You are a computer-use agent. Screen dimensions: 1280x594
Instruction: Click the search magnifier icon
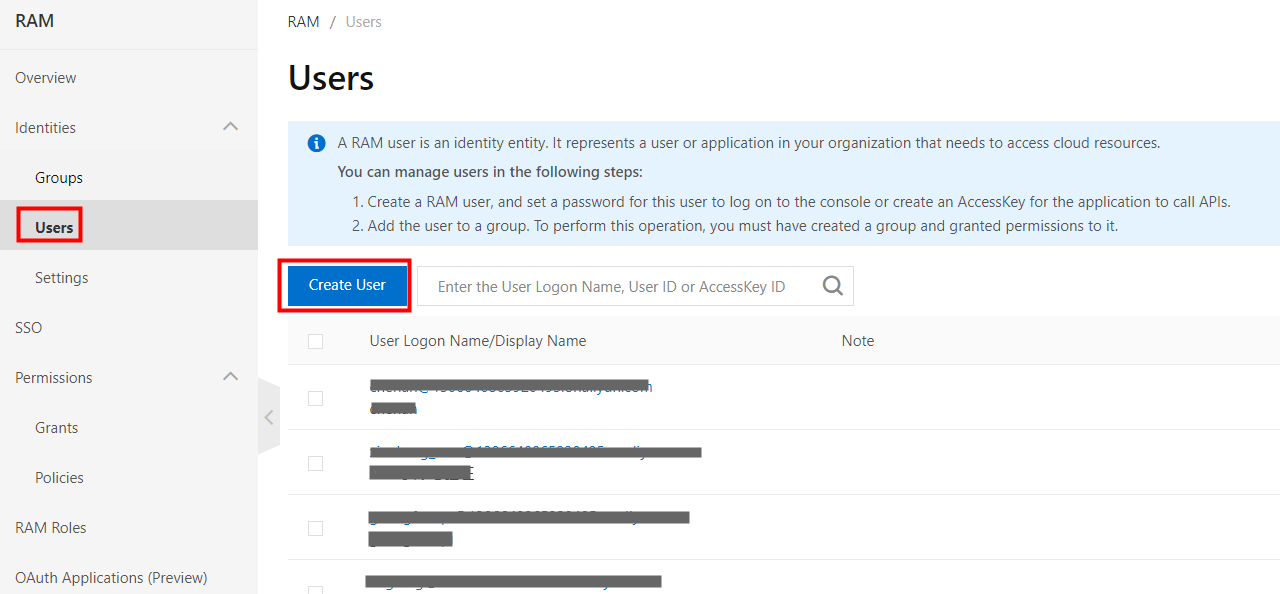pos(832,286)
